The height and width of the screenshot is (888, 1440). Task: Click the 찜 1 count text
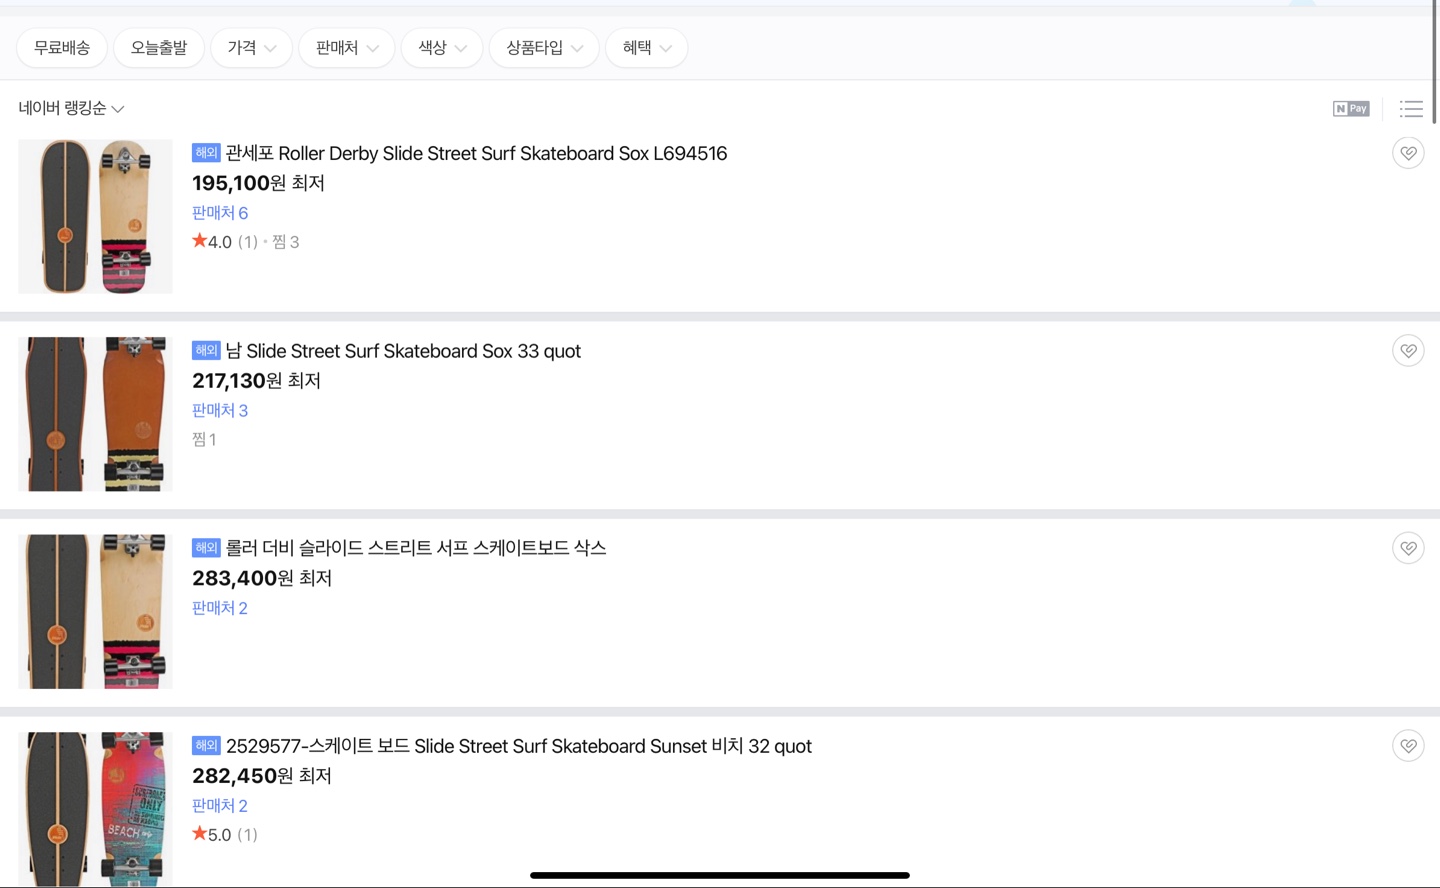tap(204, 440)
